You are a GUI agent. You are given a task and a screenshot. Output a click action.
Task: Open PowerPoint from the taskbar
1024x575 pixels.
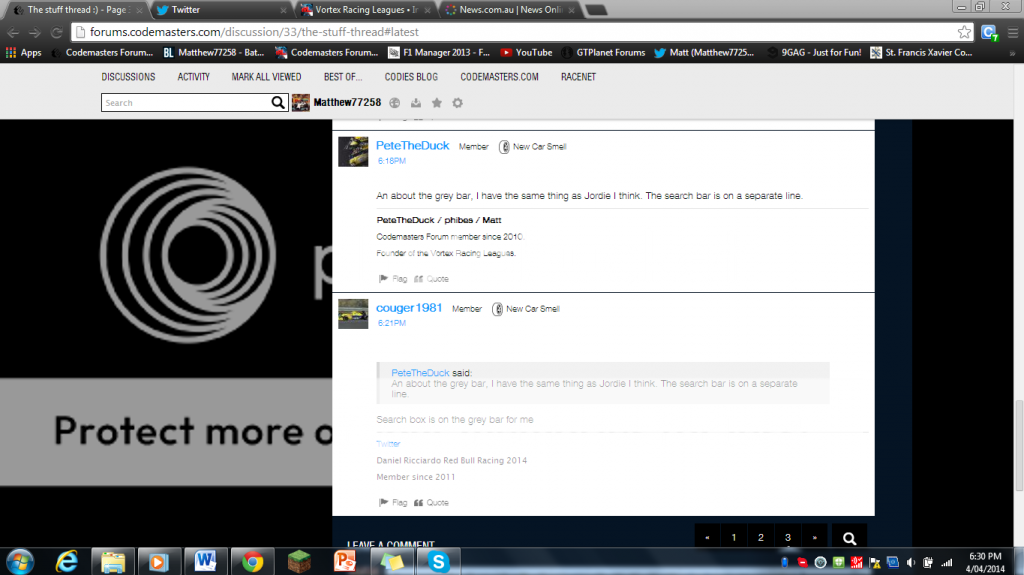pos(345,562)
